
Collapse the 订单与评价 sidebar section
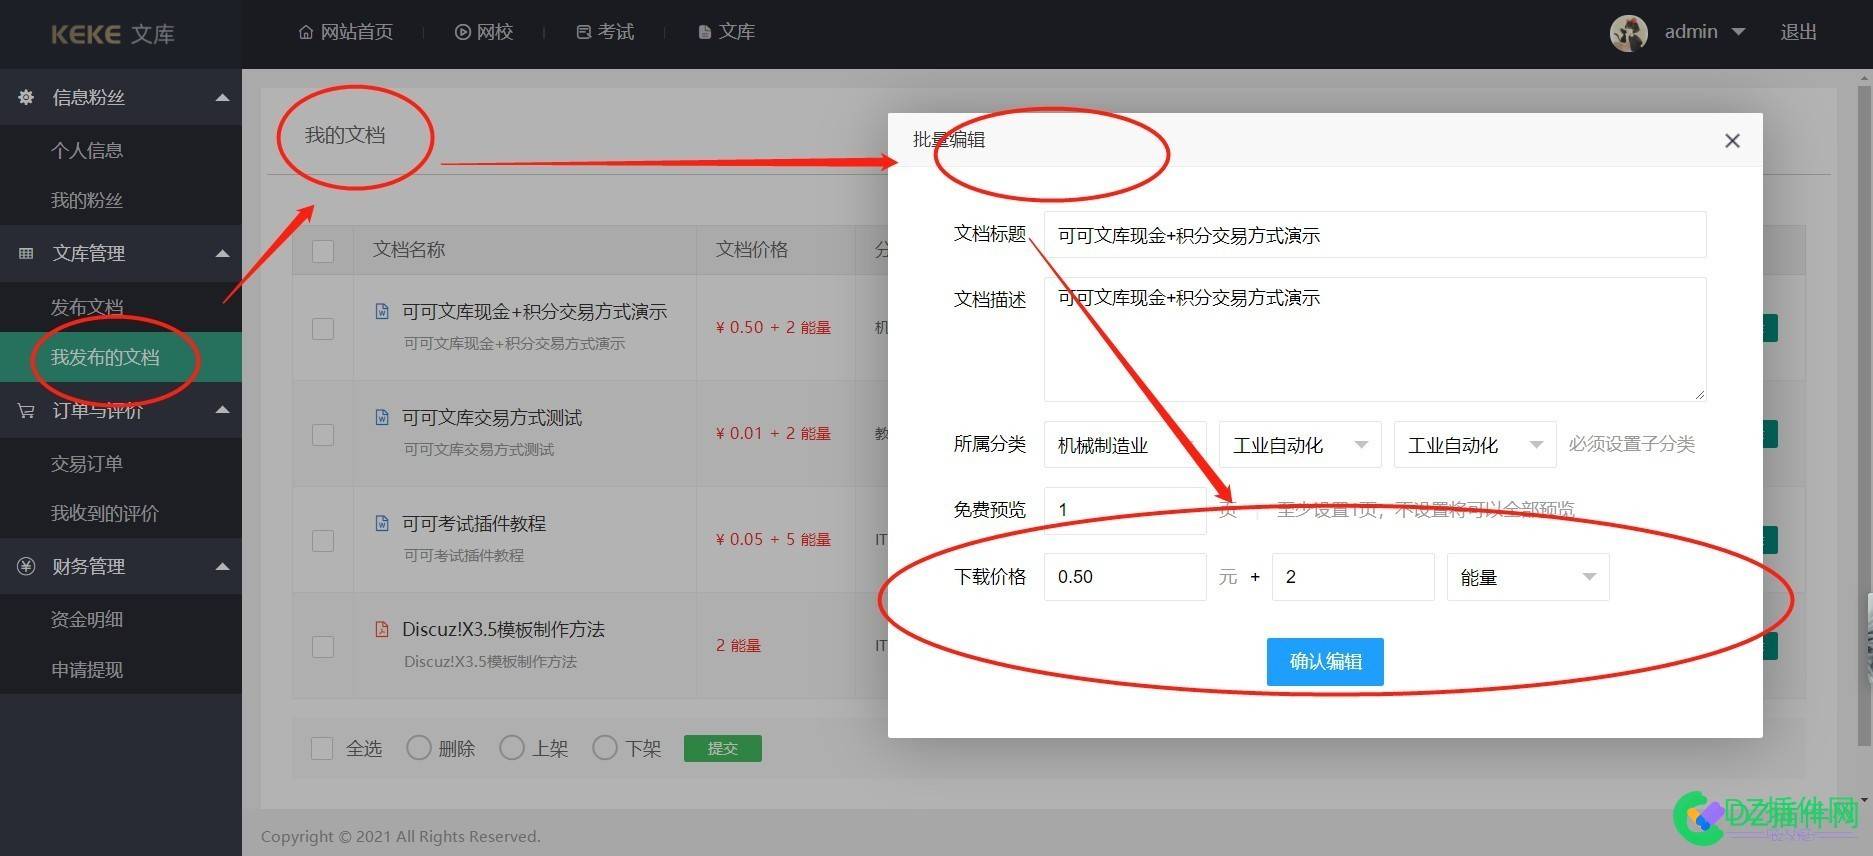pos(222,410)
